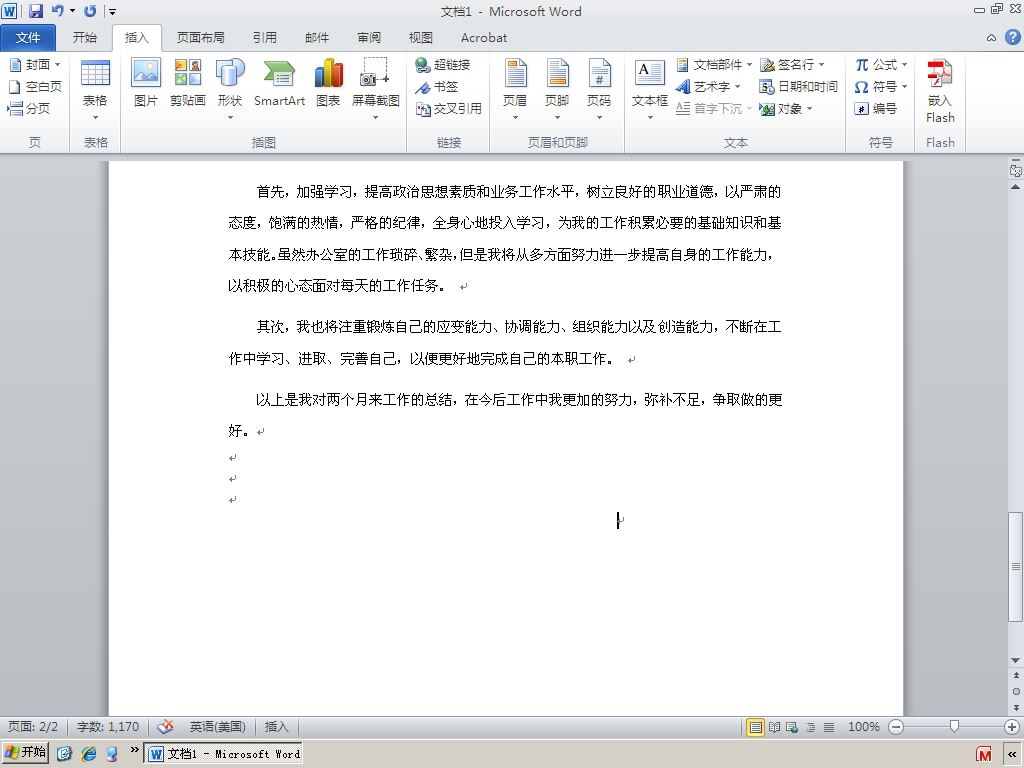Open the File (文件) tab

(28, 37)
